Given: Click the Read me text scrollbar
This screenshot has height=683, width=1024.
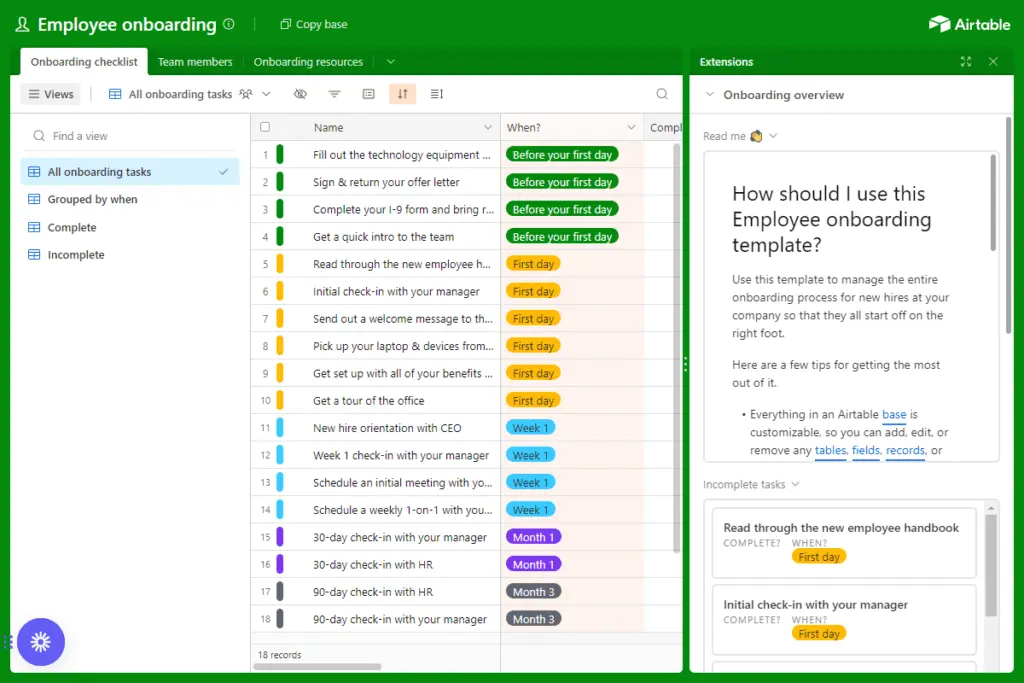Looking at the screenshot, I should tap(993, 203).
